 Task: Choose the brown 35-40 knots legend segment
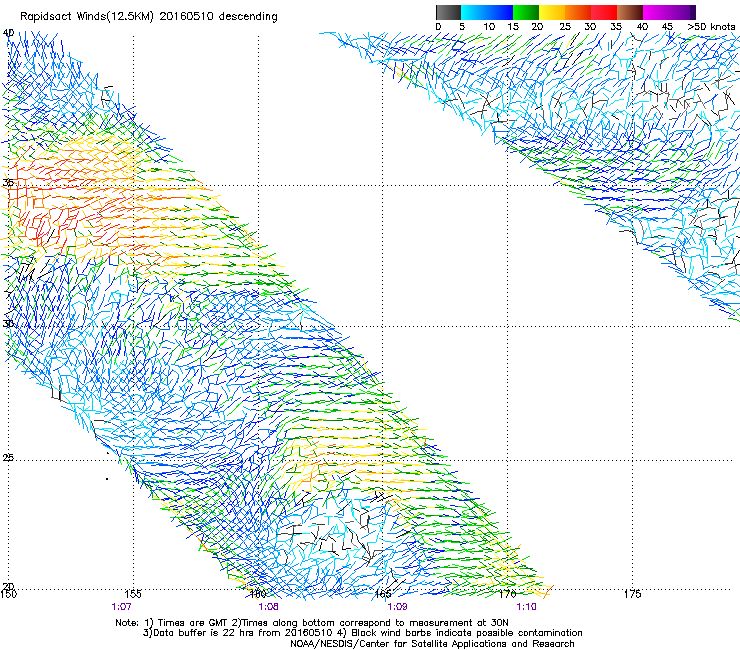tap(630, 12)
